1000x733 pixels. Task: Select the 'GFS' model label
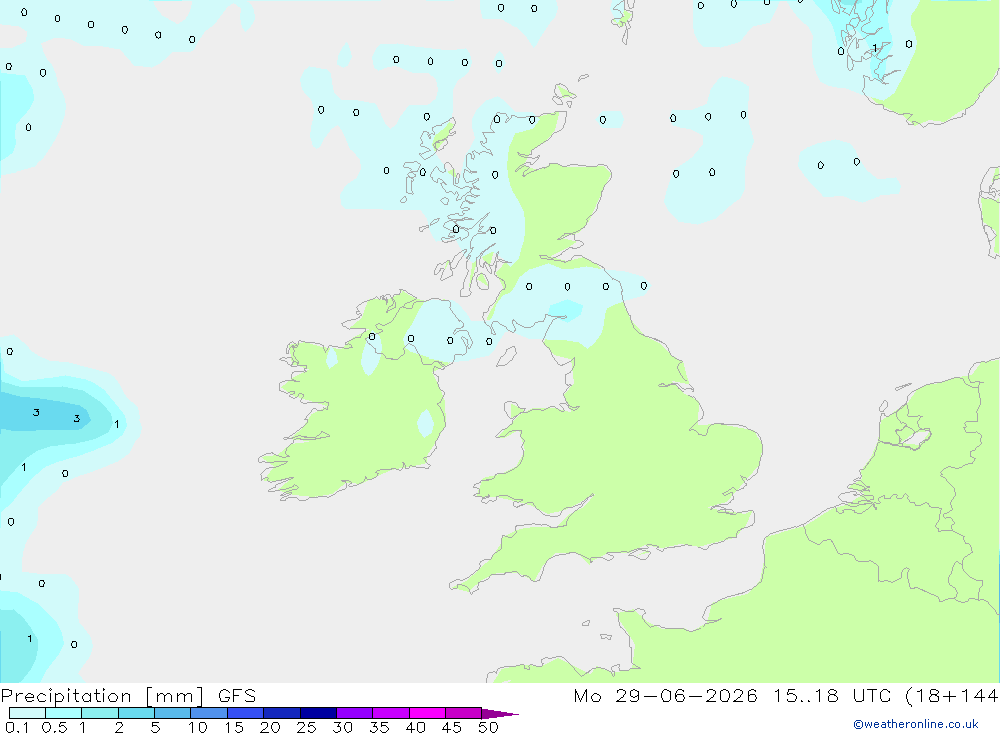(237, 695)
